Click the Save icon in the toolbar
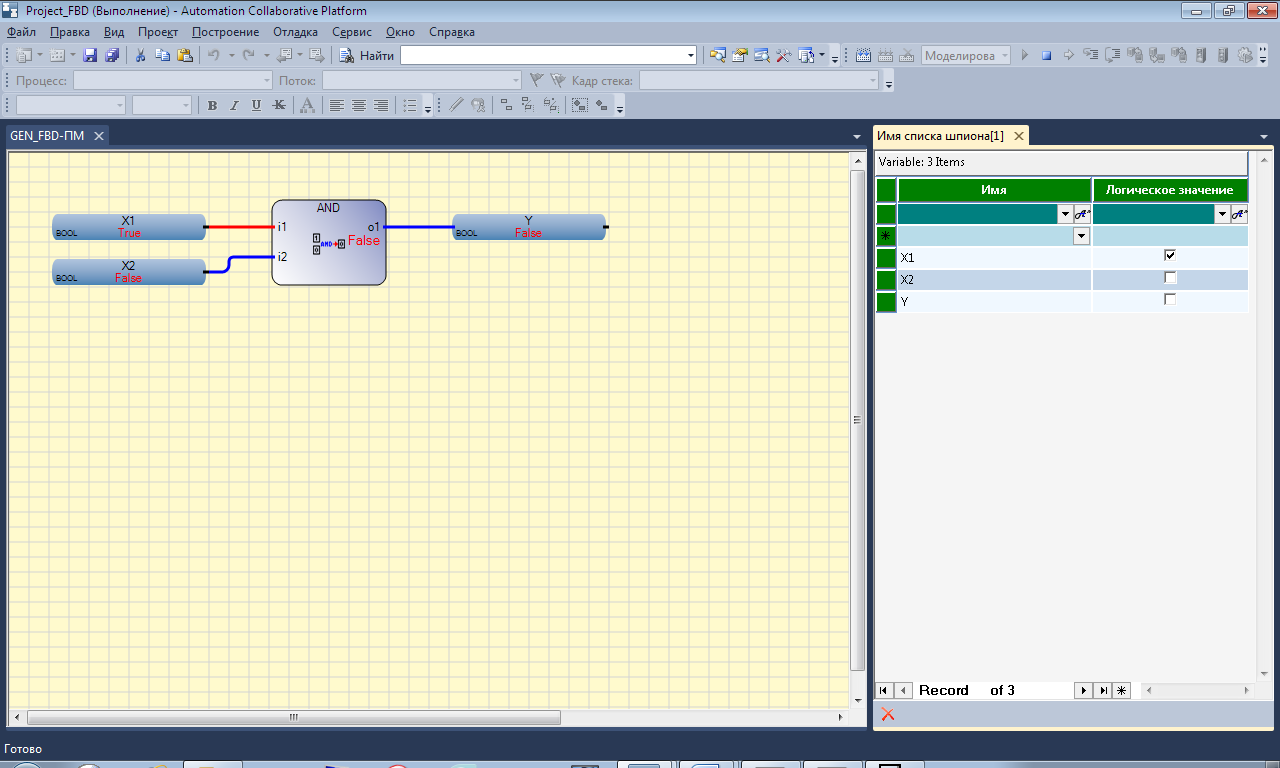Screen dimensions: 1280x768 click(x=90, y=55)
